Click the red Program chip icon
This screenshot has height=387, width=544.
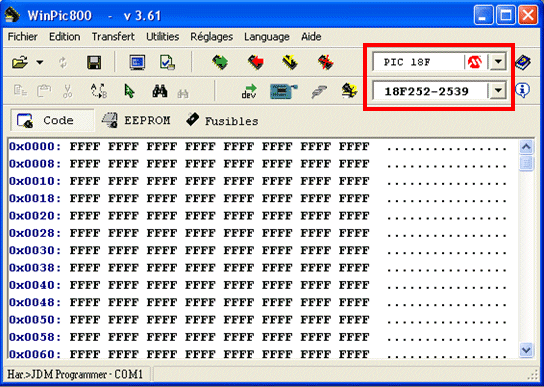256,62
